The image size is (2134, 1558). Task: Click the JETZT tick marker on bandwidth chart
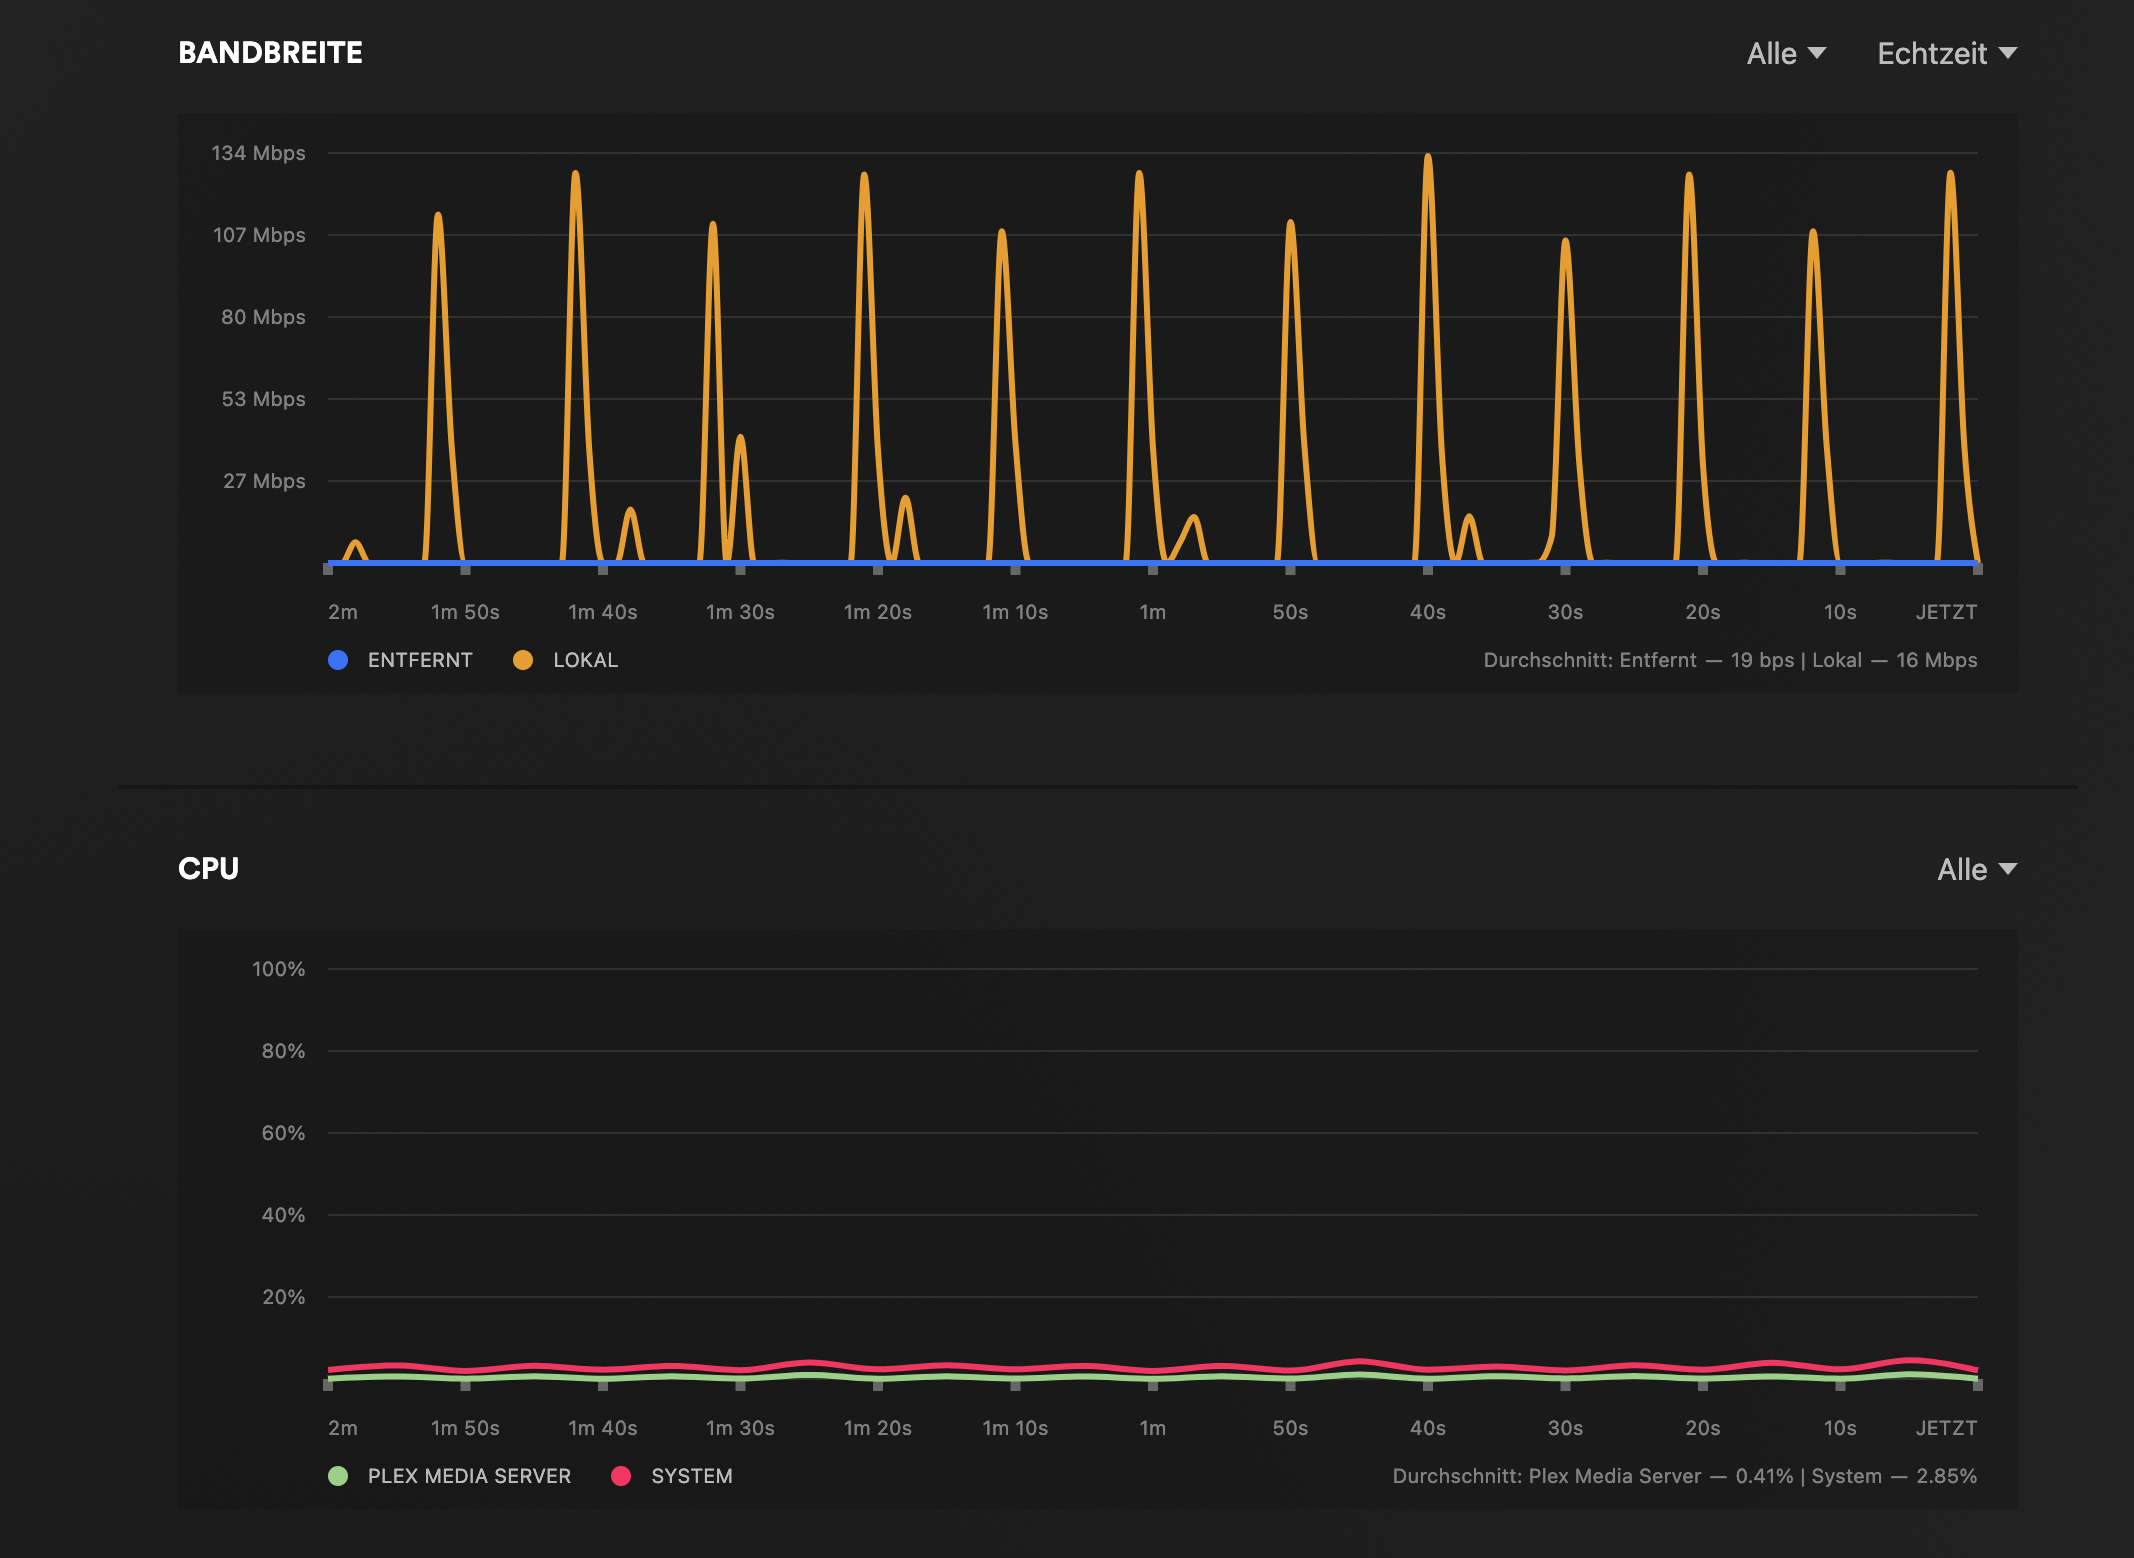[x=1977, y=569]
